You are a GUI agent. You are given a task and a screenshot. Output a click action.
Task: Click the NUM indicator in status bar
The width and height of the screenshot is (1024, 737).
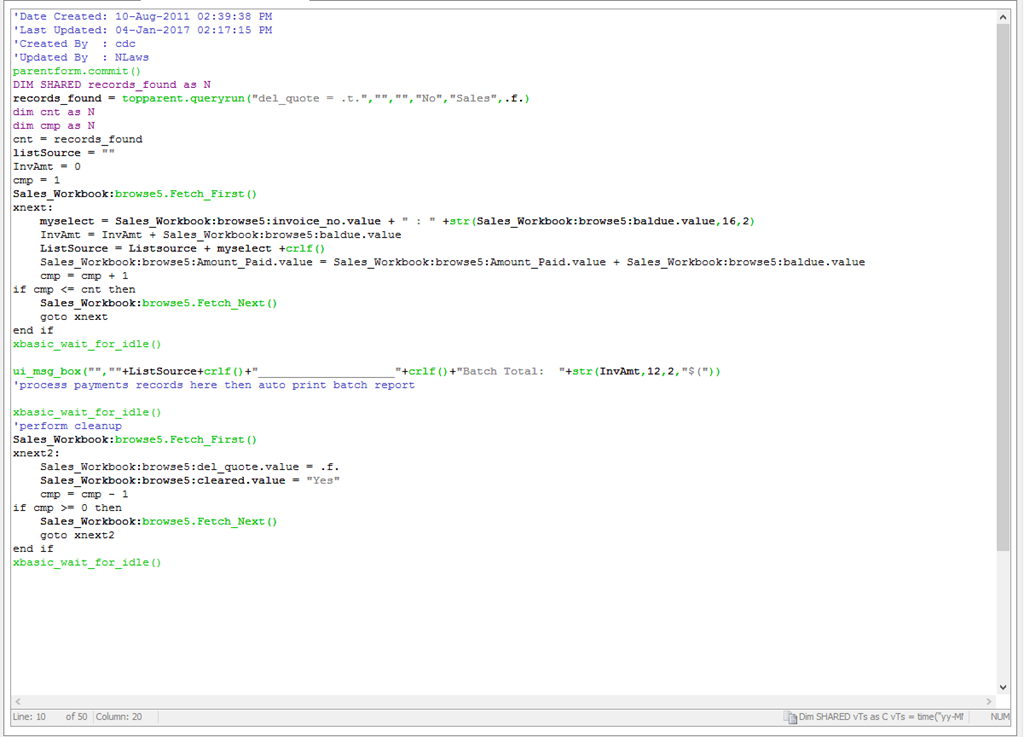pos(1000,717)
